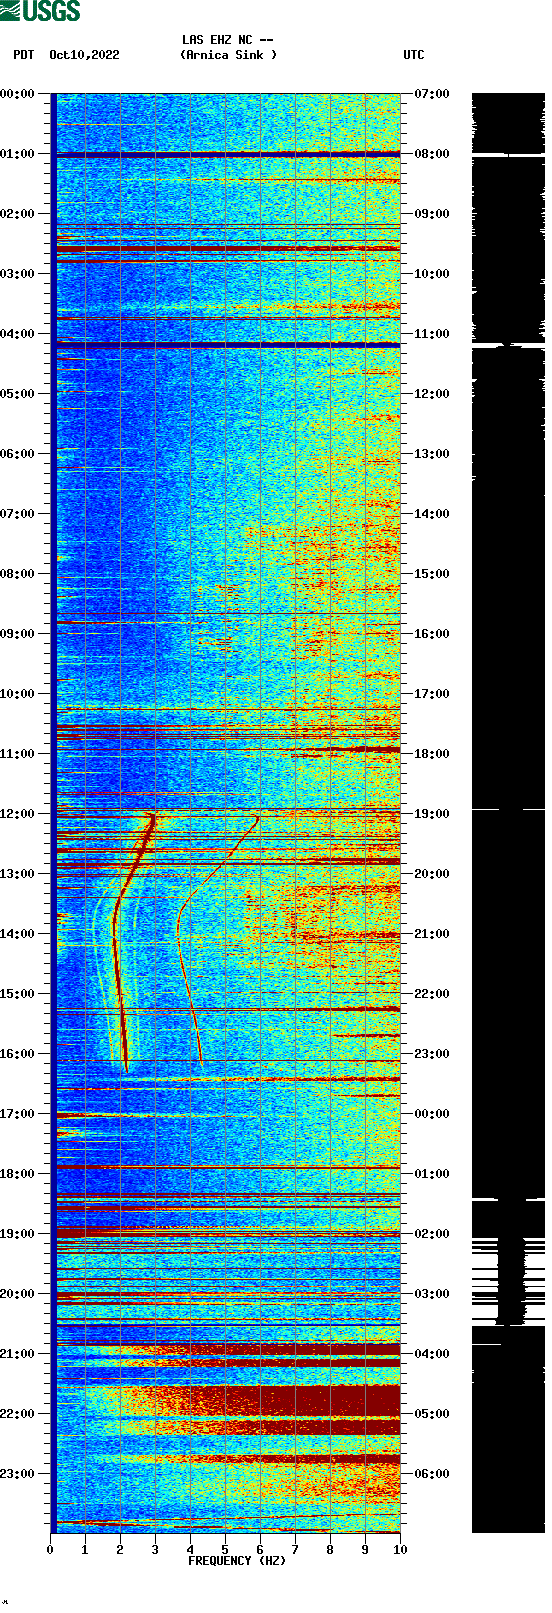Click the '04:00' PDT time label

(17, 334)
